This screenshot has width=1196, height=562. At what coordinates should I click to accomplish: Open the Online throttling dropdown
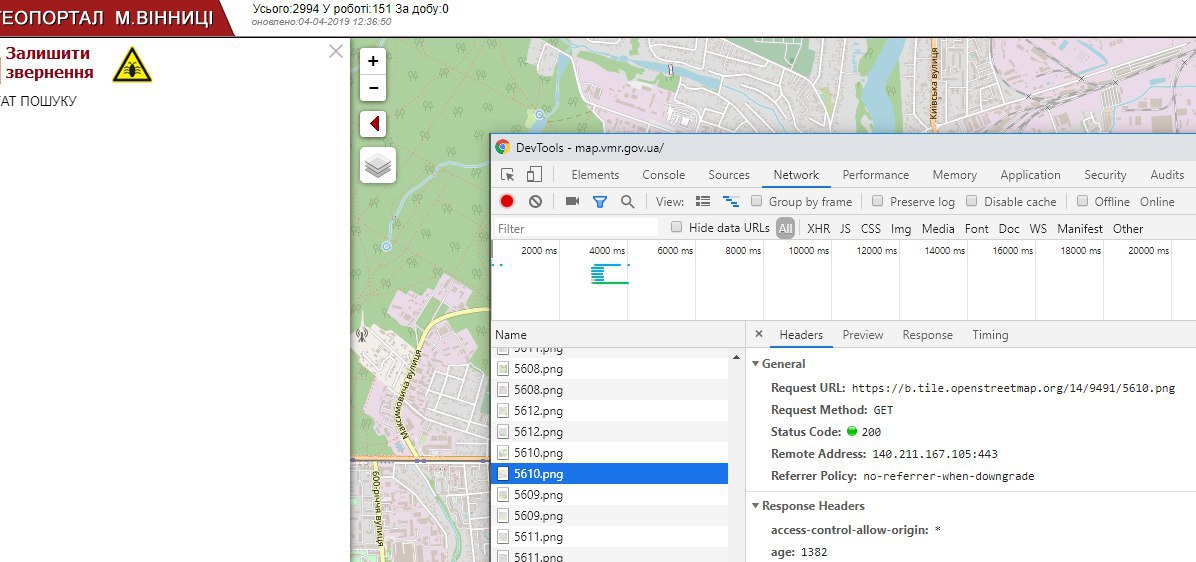pos(1157,202)
